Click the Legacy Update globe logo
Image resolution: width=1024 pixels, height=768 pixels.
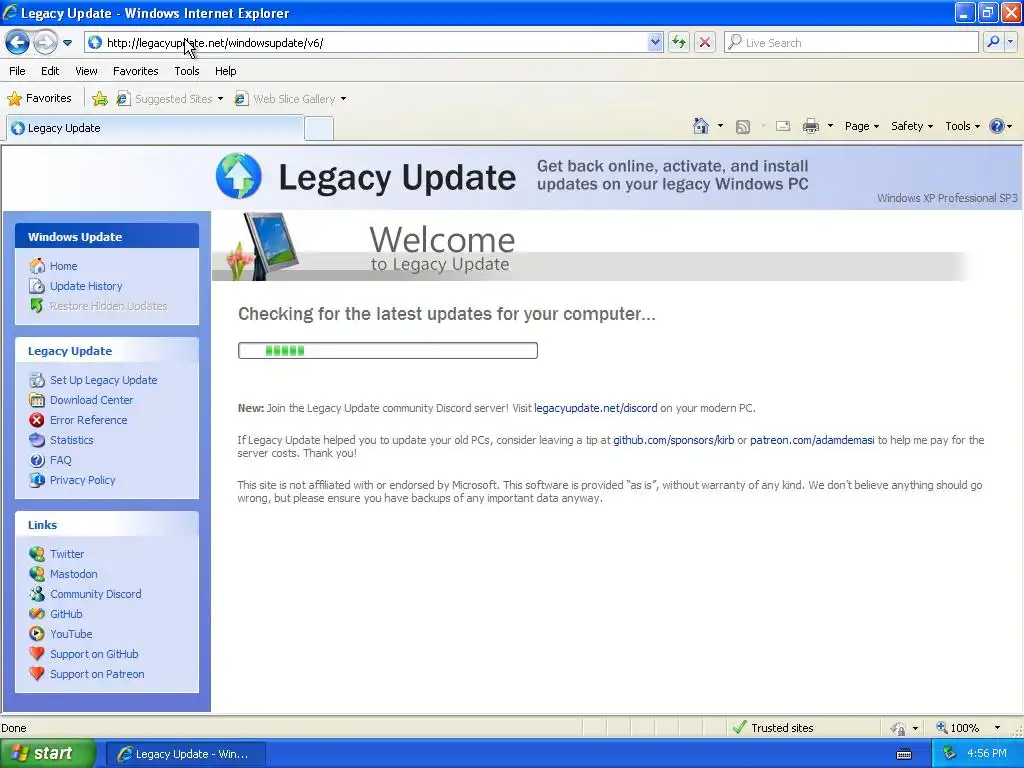click(x=238, y=176)
